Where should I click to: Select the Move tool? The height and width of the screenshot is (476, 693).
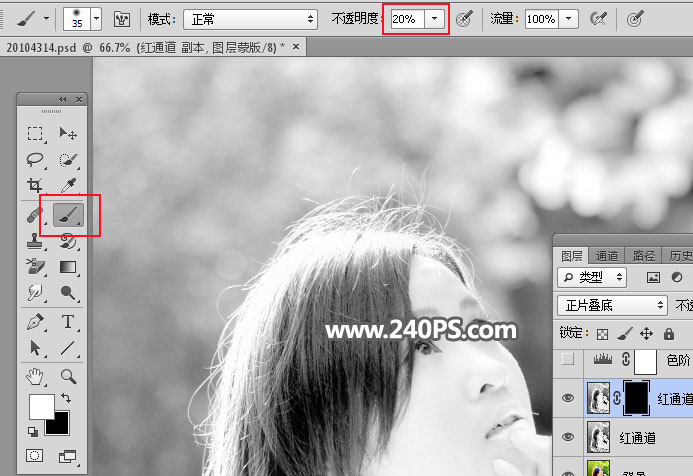point(68,133)
